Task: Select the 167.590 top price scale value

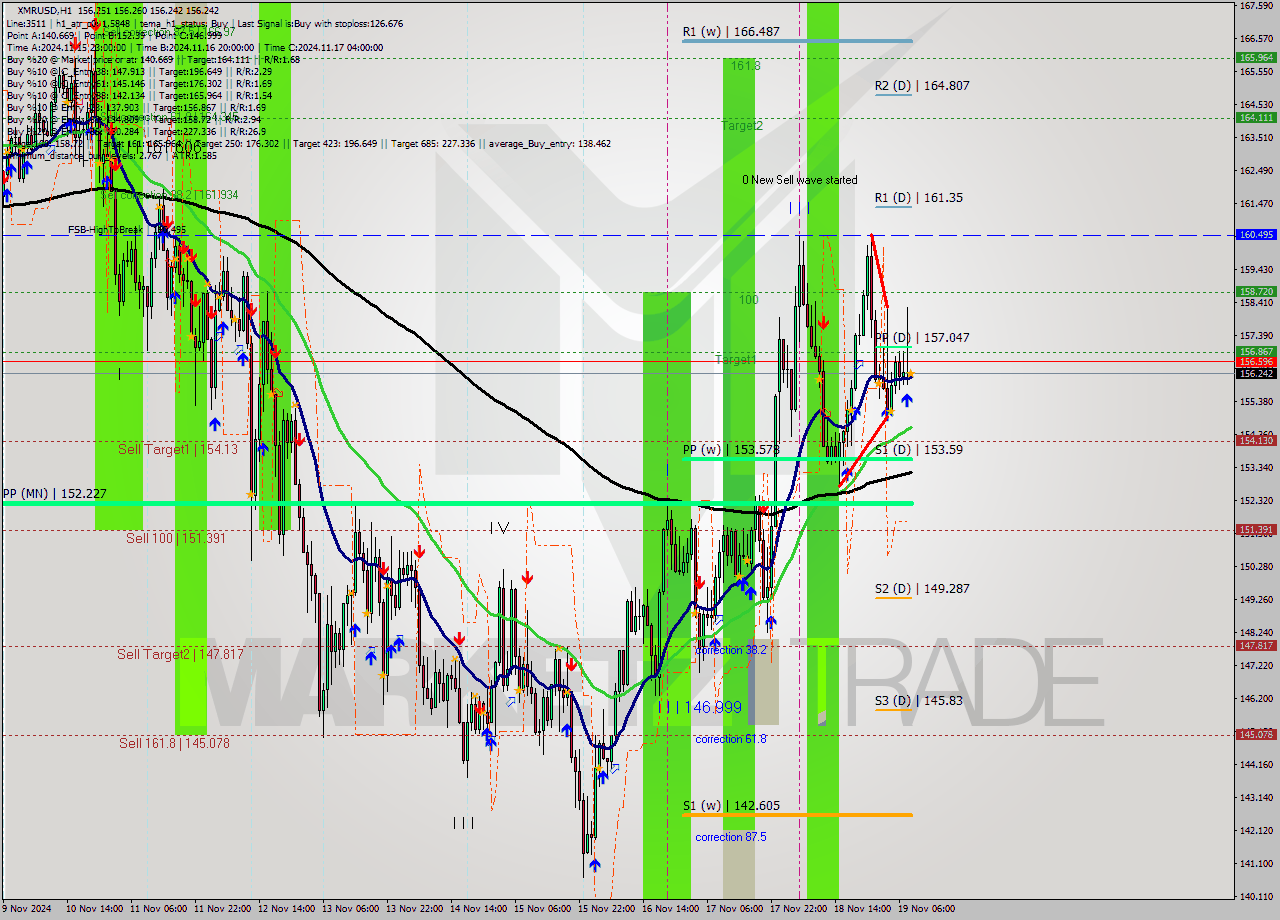Action: pos(1256,6)
